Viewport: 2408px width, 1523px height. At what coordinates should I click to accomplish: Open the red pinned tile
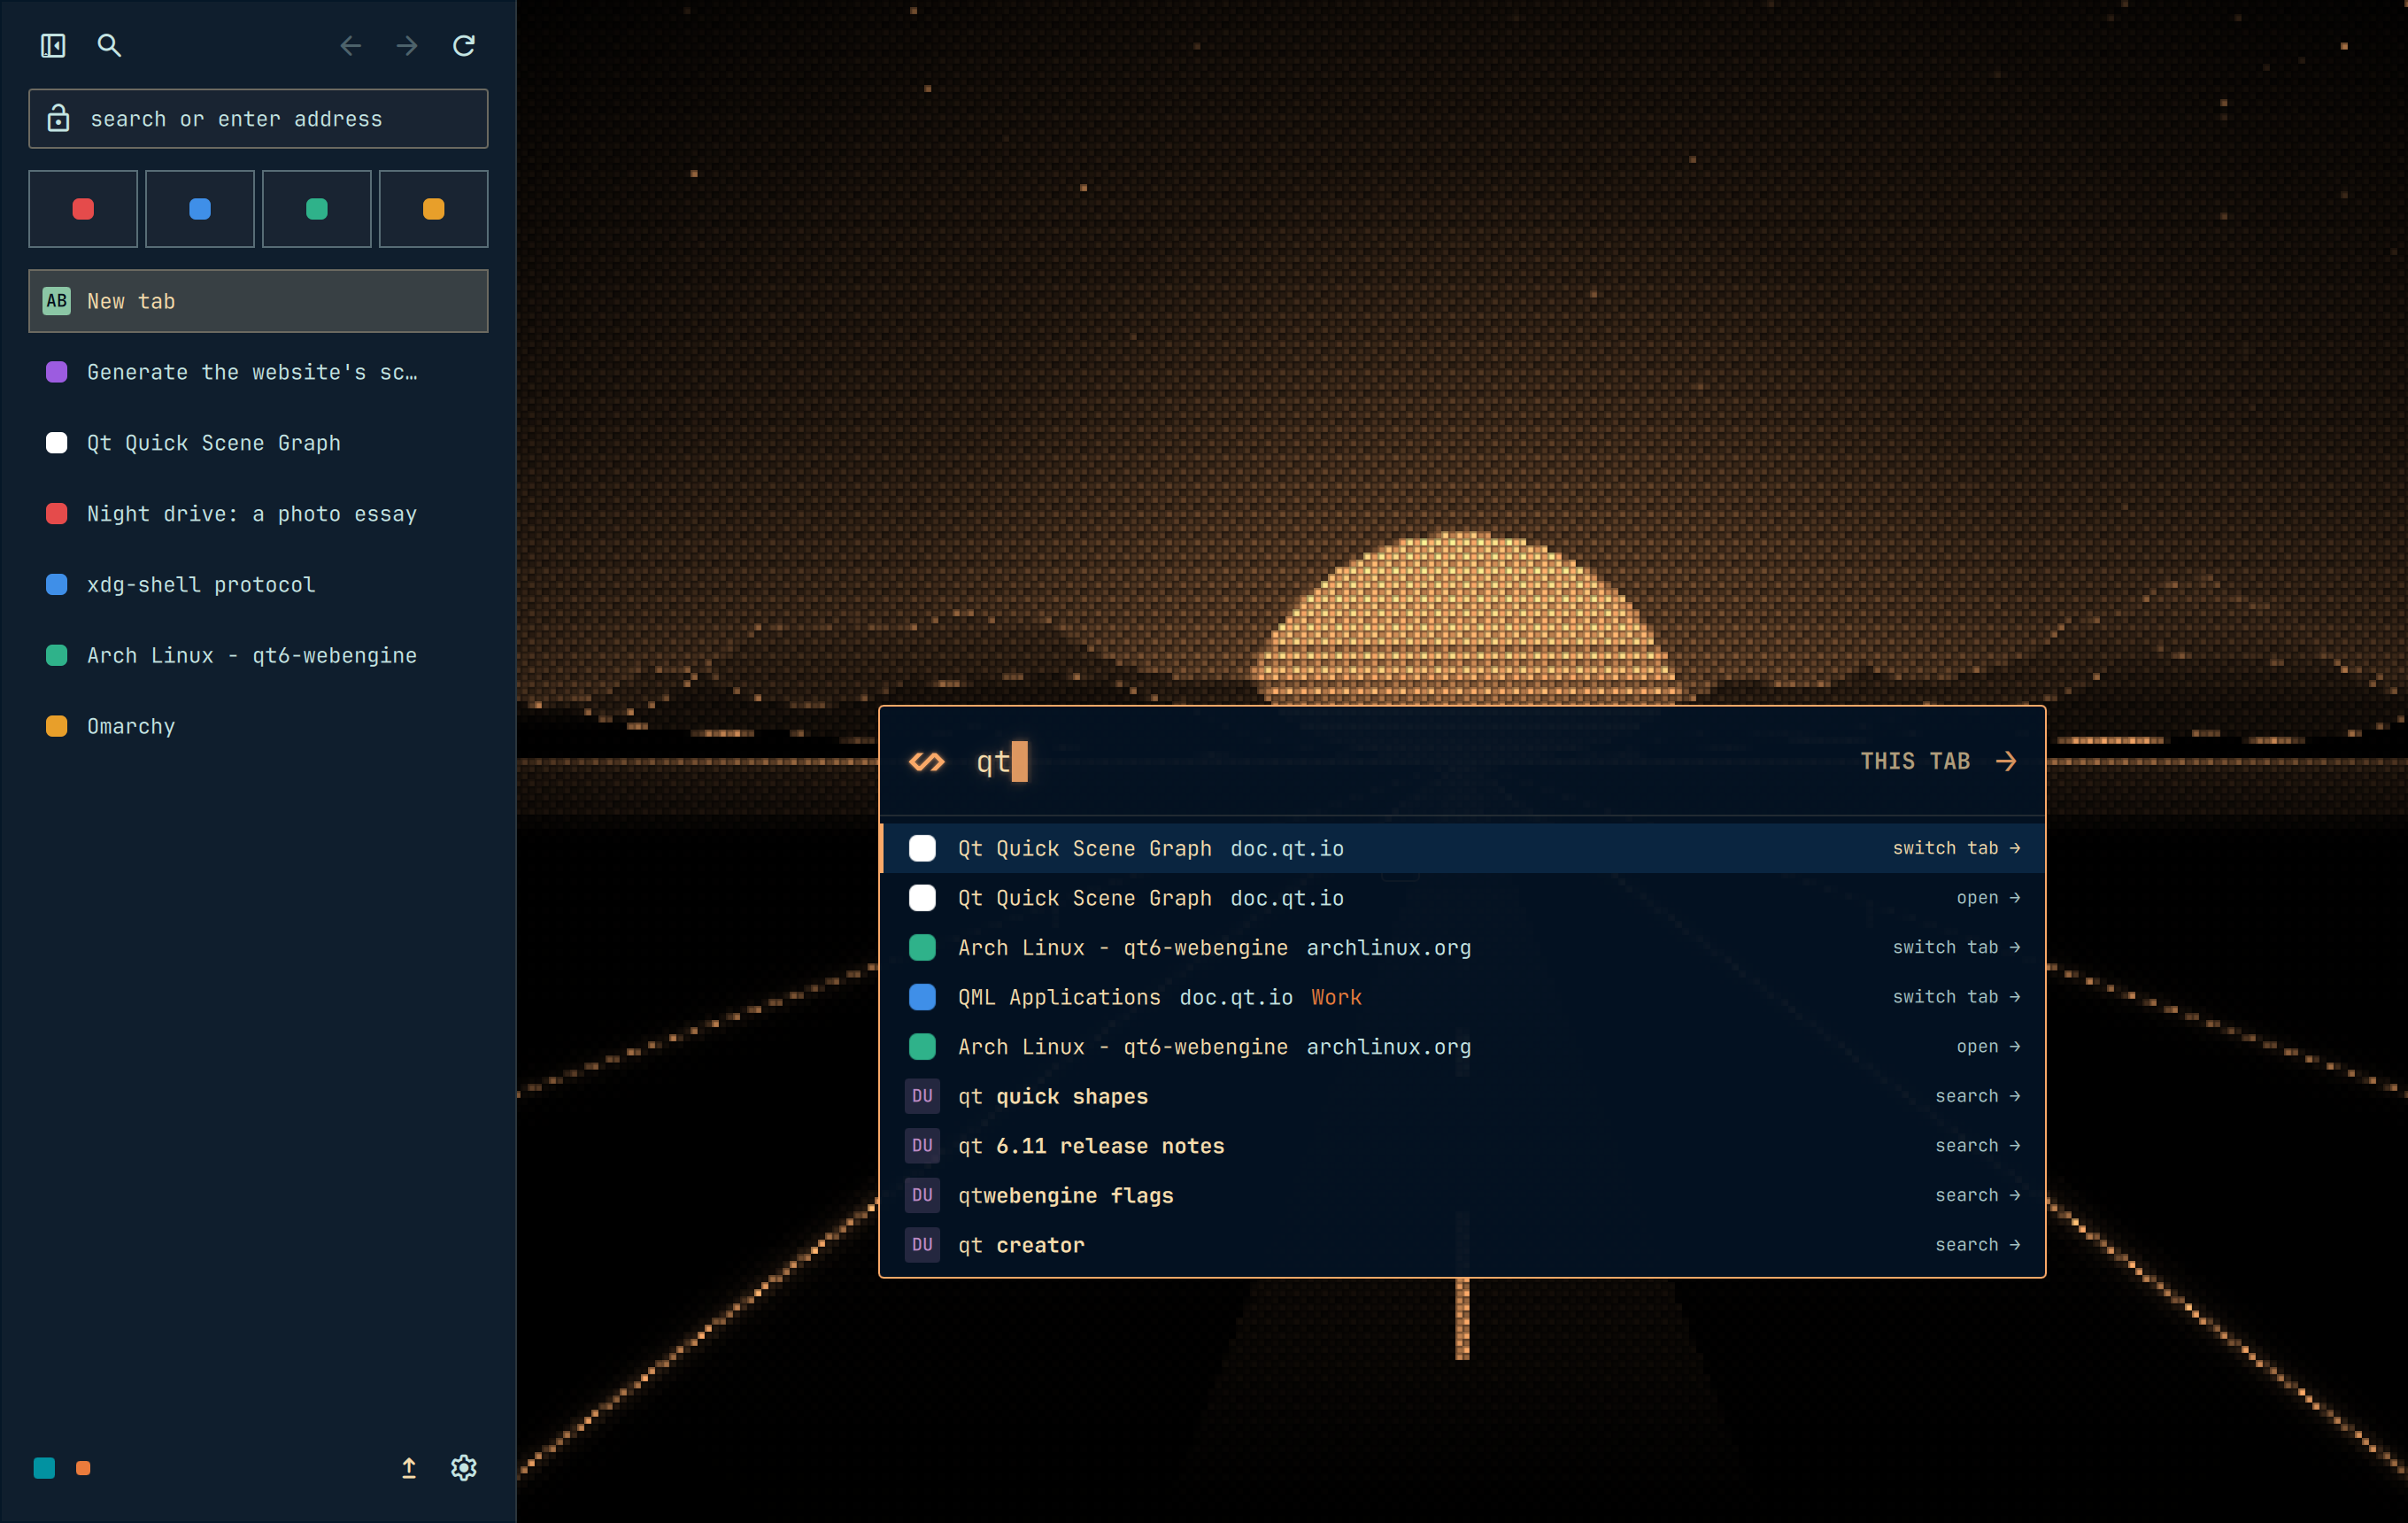[x=83, y=209]
